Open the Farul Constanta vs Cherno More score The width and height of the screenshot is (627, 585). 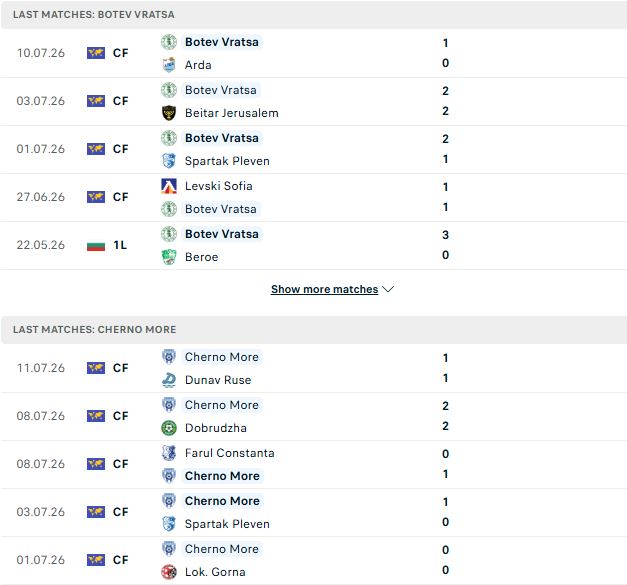(445, 464)
